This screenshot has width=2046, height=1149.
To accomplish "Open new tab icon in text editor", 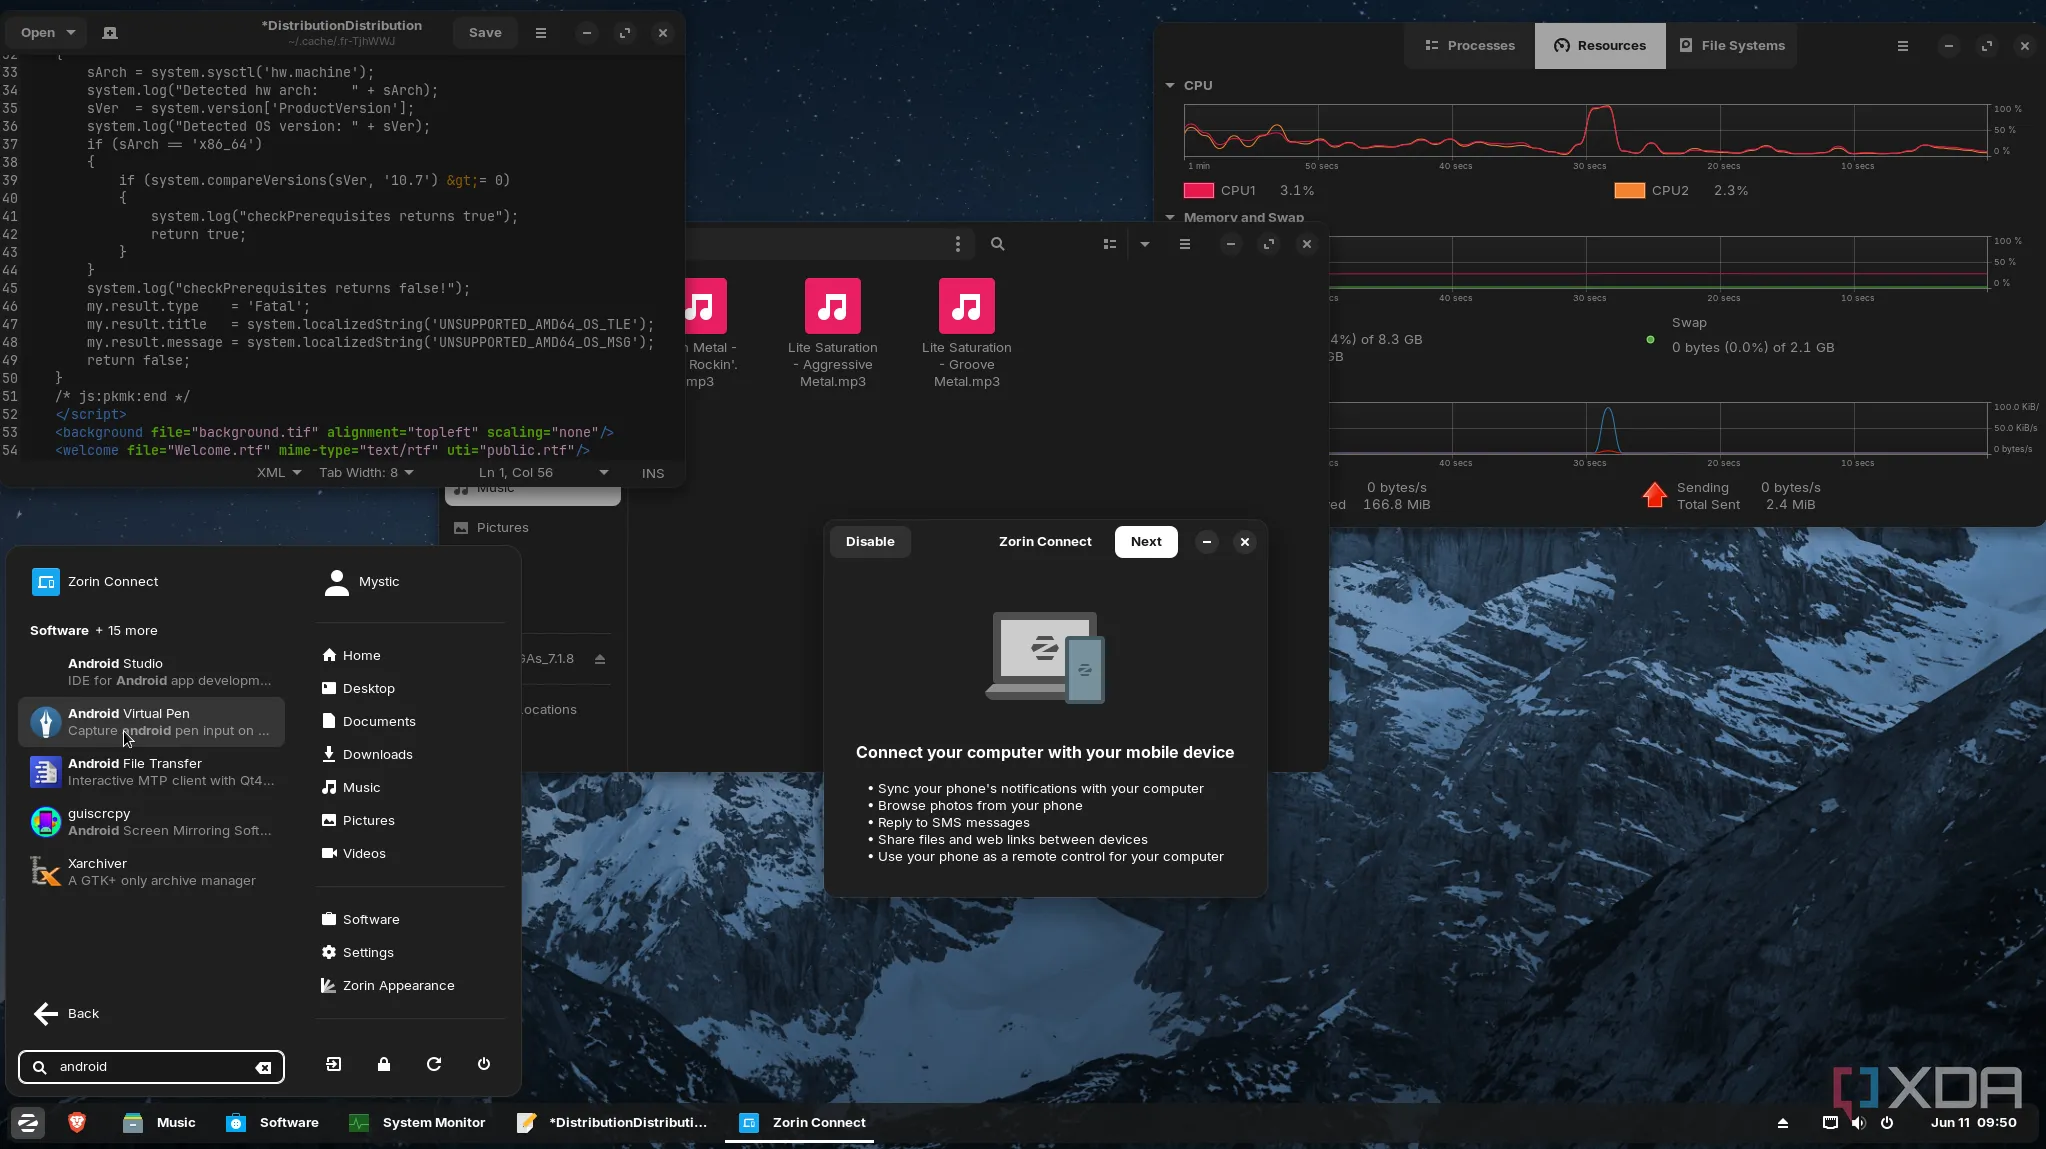I will (110, 33).
